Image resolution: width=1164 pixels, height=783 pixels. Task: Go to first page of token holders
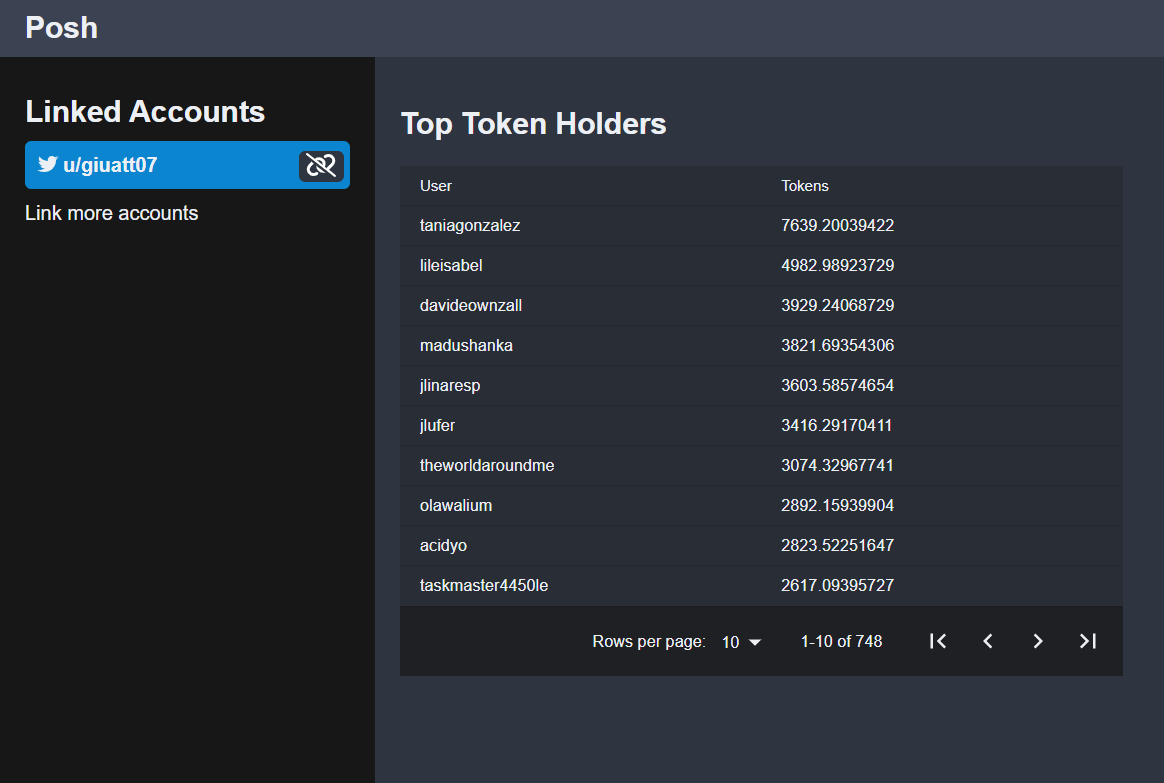click(x=938, y=641)
